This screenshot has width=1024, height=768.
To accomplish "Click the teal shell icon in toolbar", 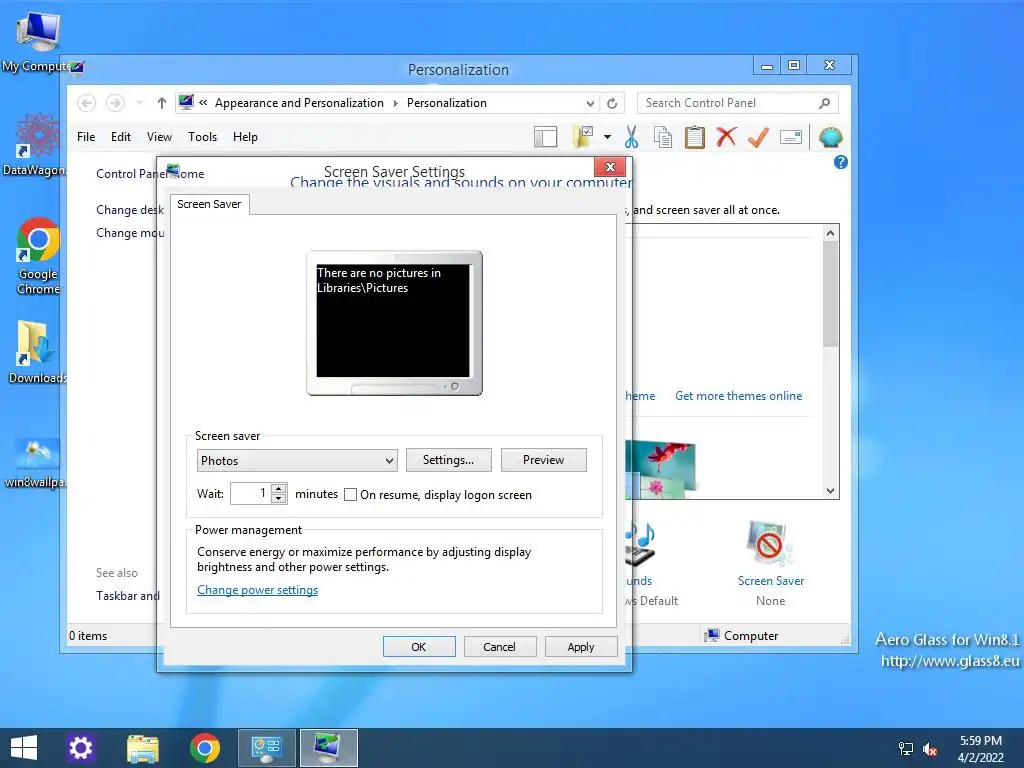I will (831, 137).
